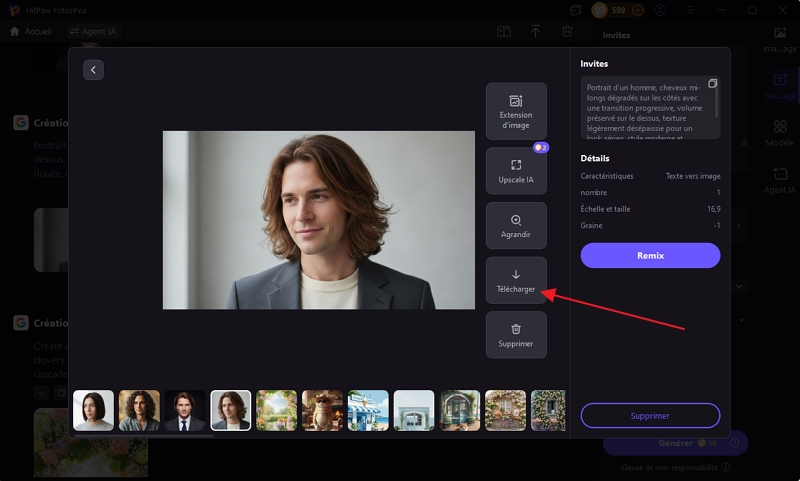This screenshot has width=800, height=481.
Task: Click the HitPaw FotorPea app logo
Action: 15,10
